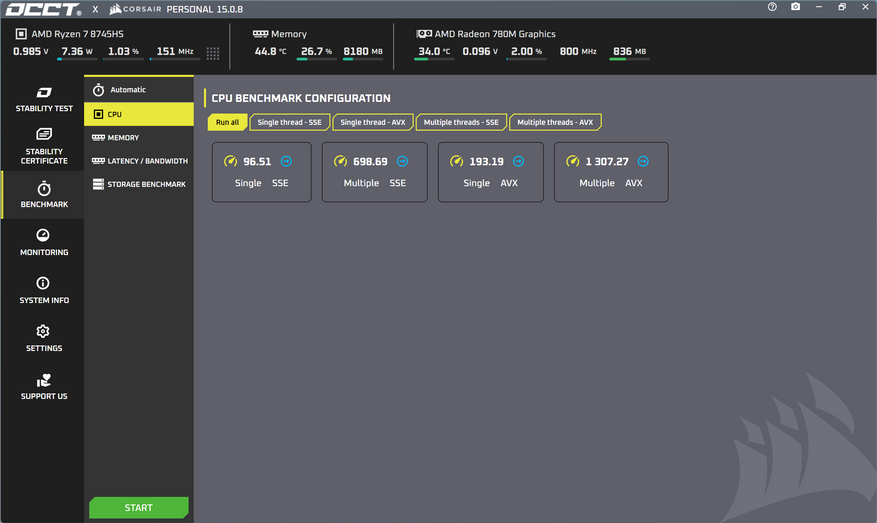Click the CPU clock 151 MHz reading
This screenshot has width=877, height=523.
(175, 51)
